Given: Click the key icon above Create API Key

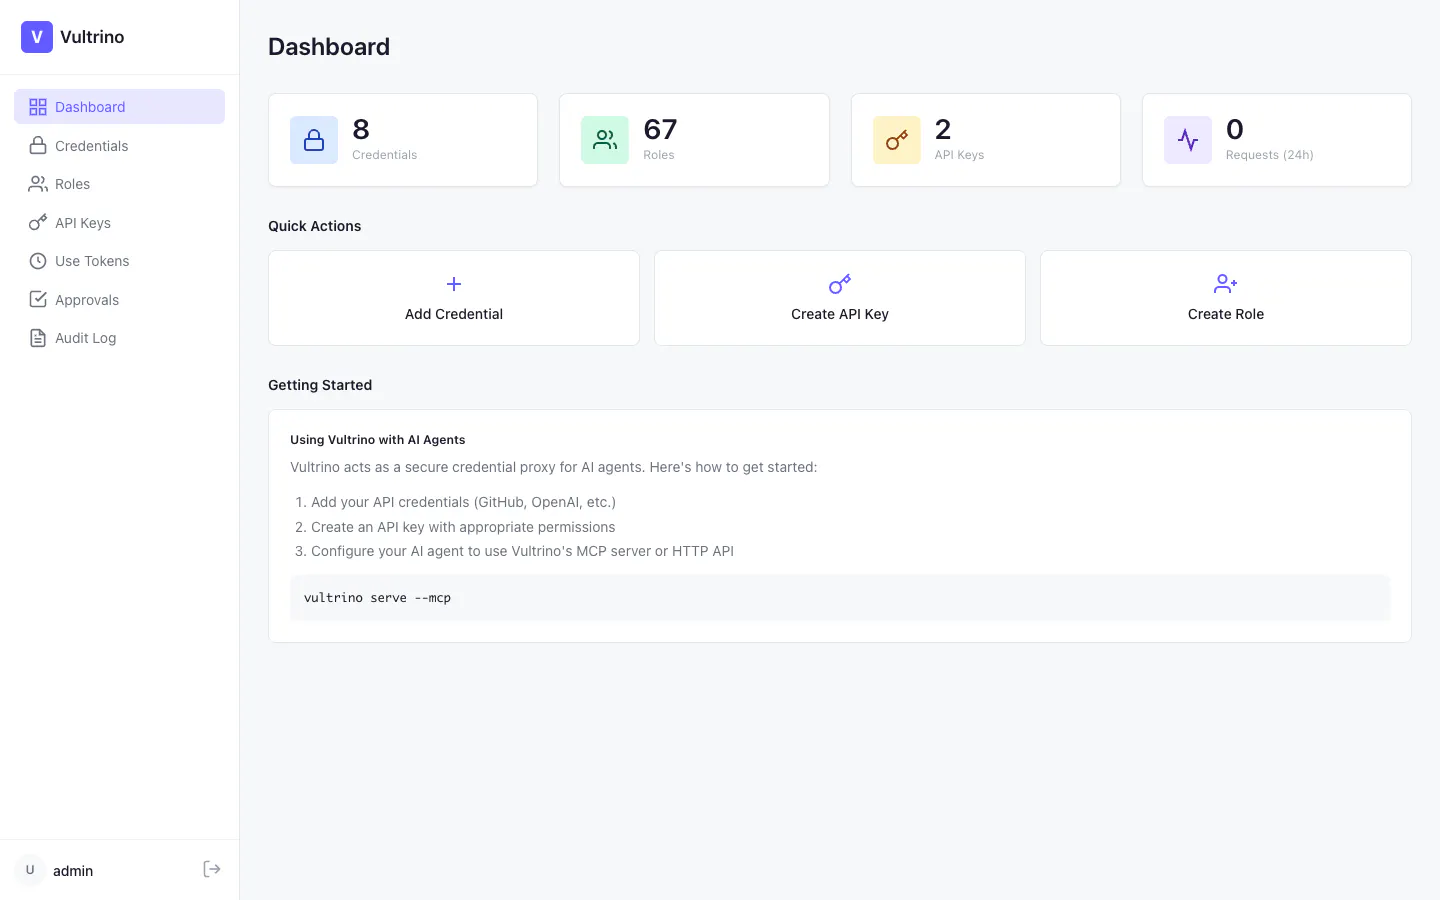Looking at the screenshot, I should (840, 284).
